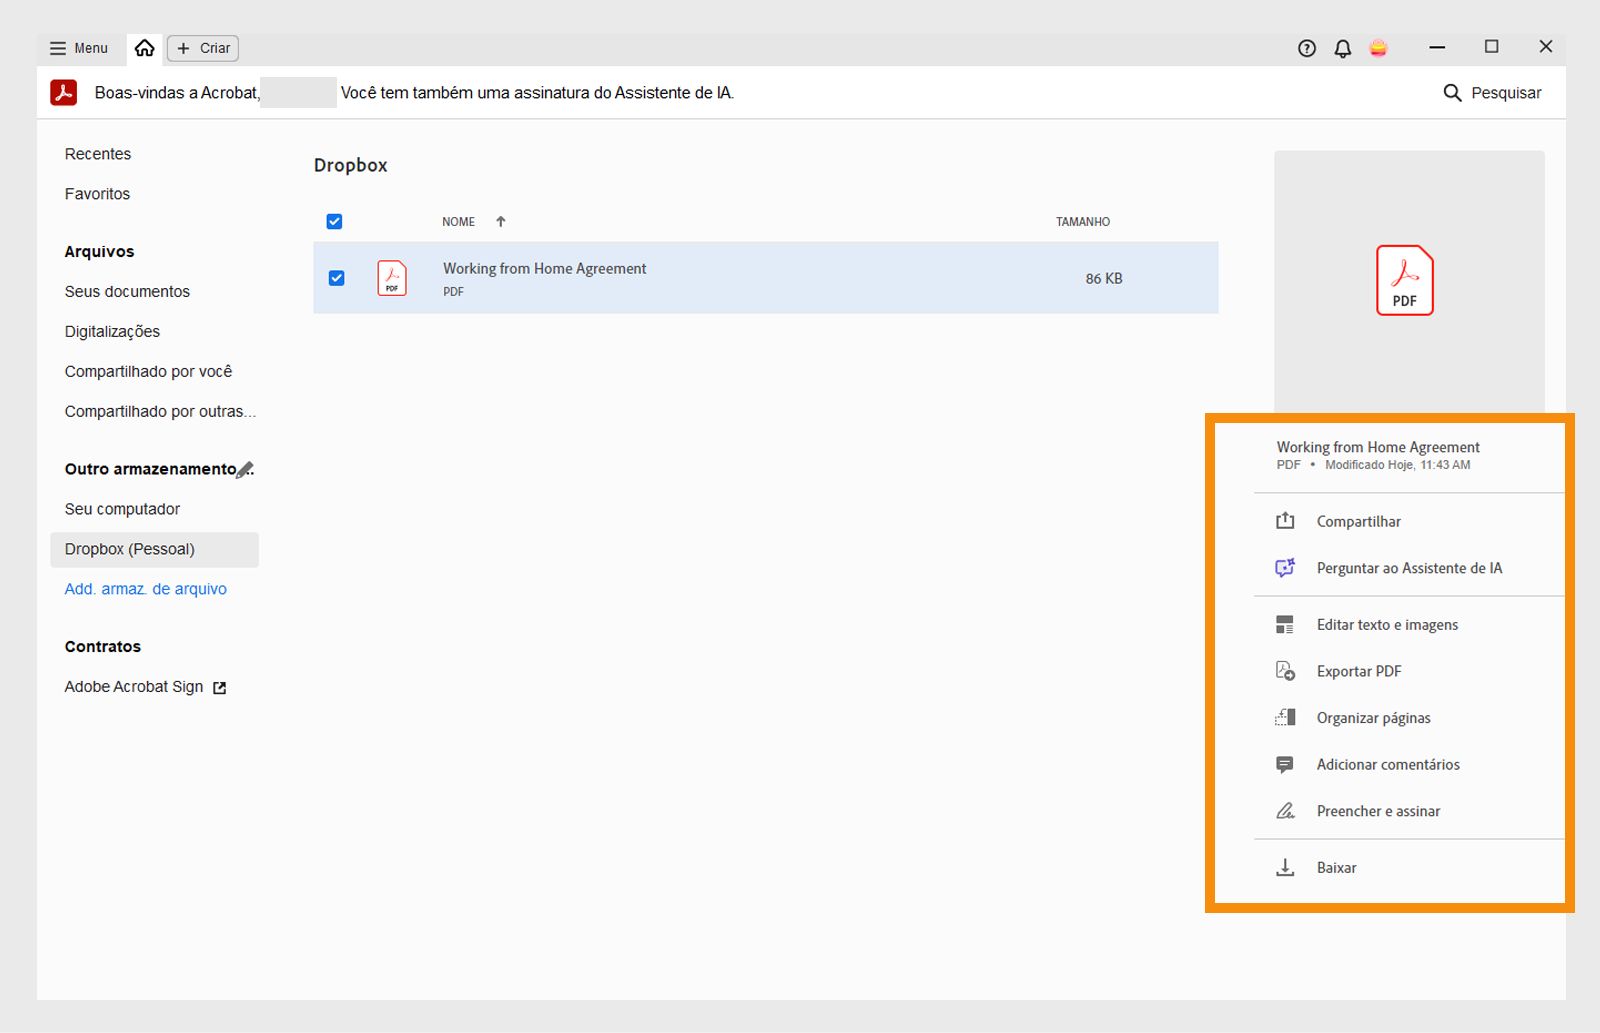This screenshot has height=1033, width=1600.
Task: Open Seu computador storage
Action: 122,509
